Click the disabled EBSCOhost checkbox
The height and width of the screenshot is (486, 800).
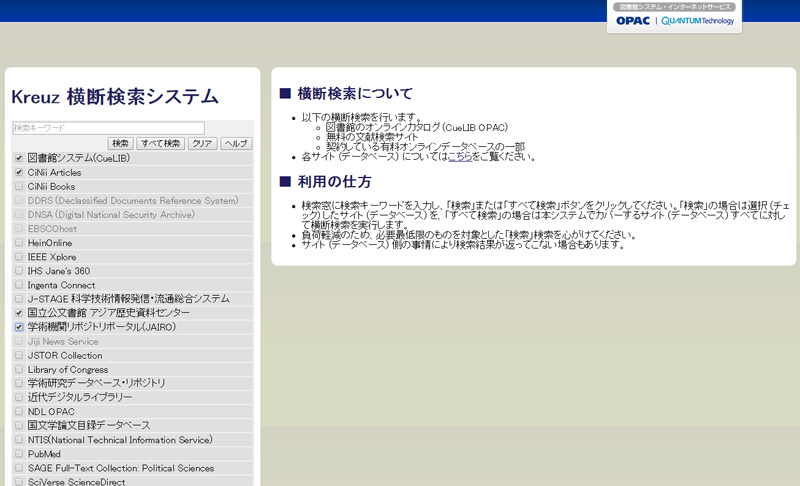point(19,228)
